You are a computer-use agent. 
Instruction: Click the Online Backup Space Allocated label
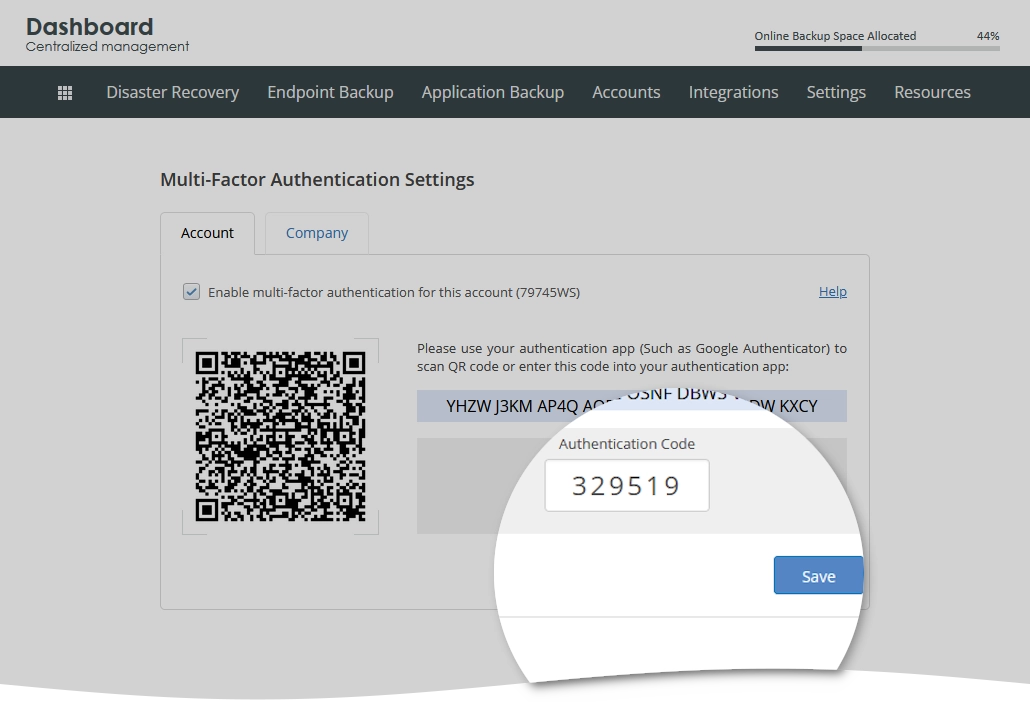click(835, 36)
